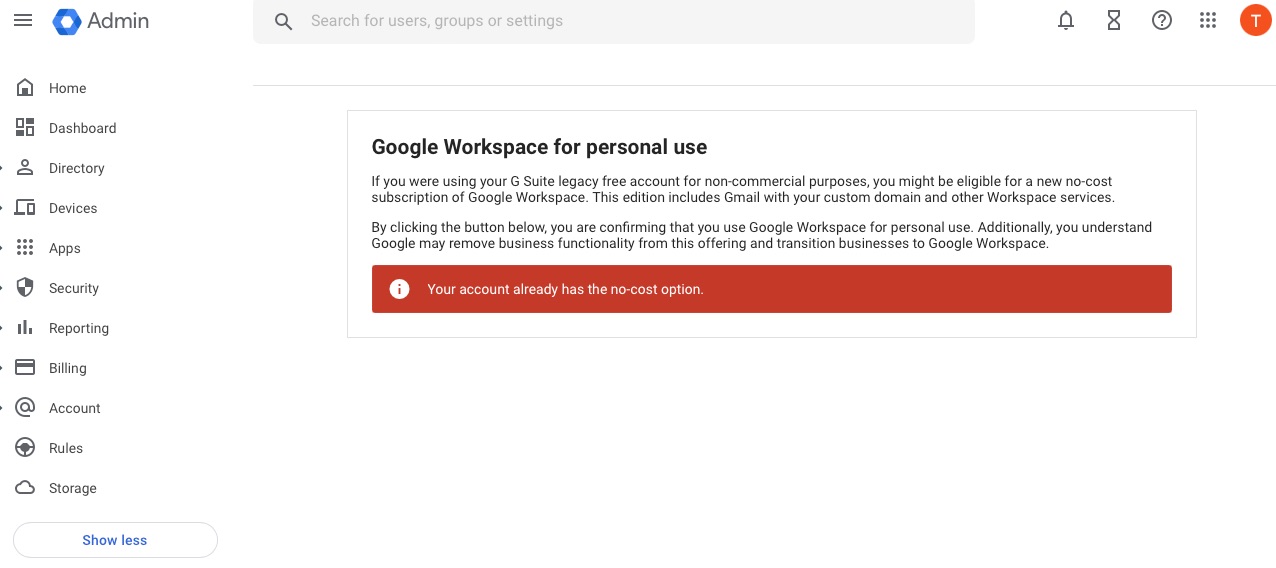Open the notifications bell

[1066, 21]
